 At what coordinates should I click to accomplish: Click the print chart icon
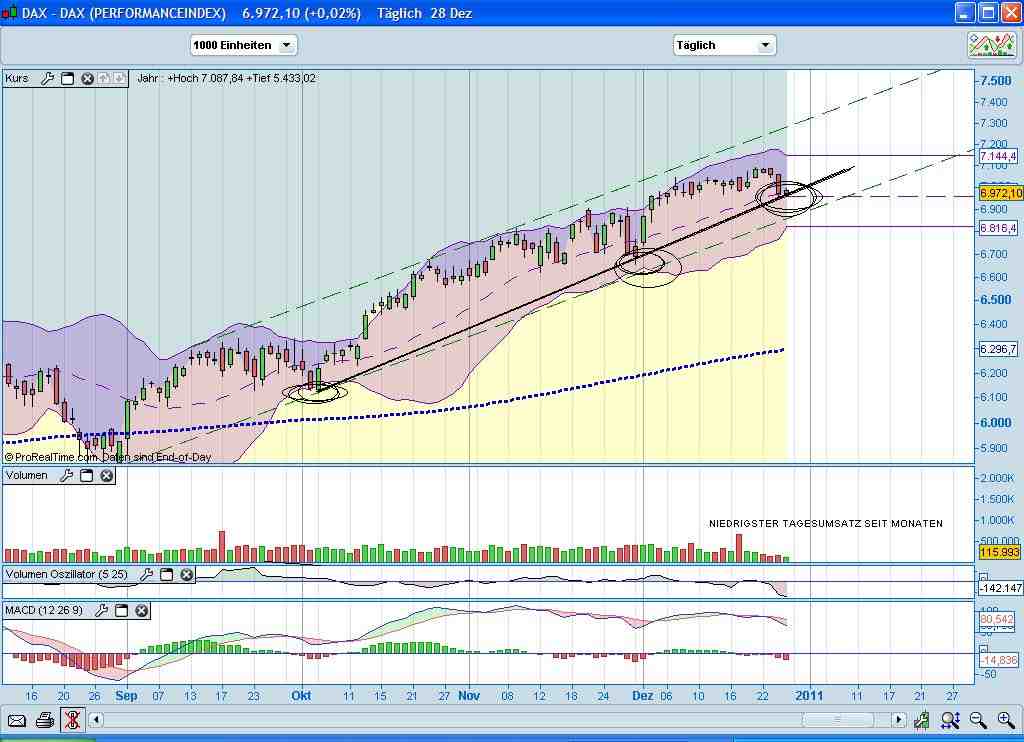44,720
